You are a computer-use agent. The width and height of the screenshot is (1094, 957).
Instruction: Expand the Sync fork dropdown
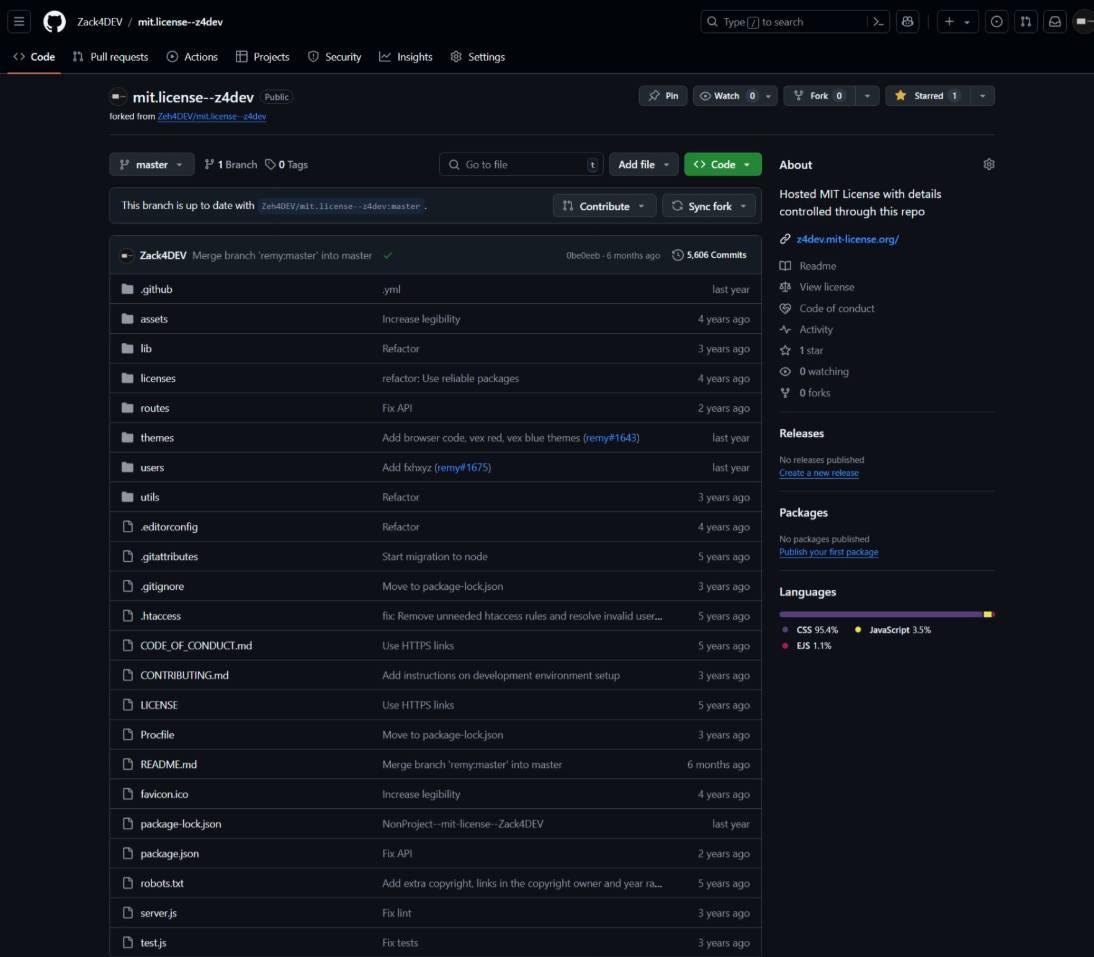tap(708, 206)
